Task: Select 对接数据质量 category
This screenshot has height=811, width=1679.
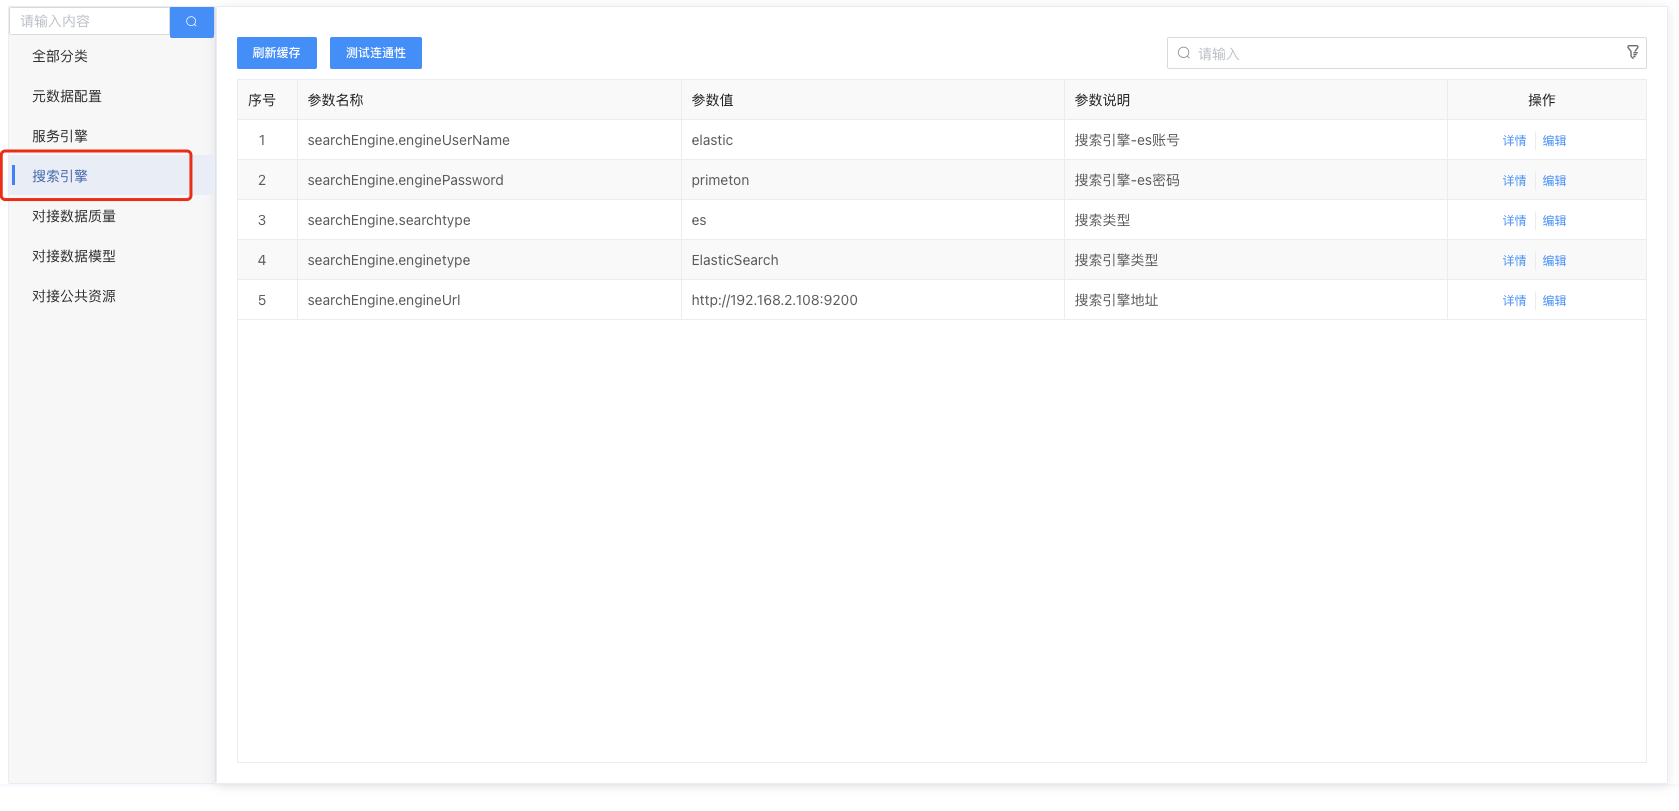Action: (x=74, y=216)
